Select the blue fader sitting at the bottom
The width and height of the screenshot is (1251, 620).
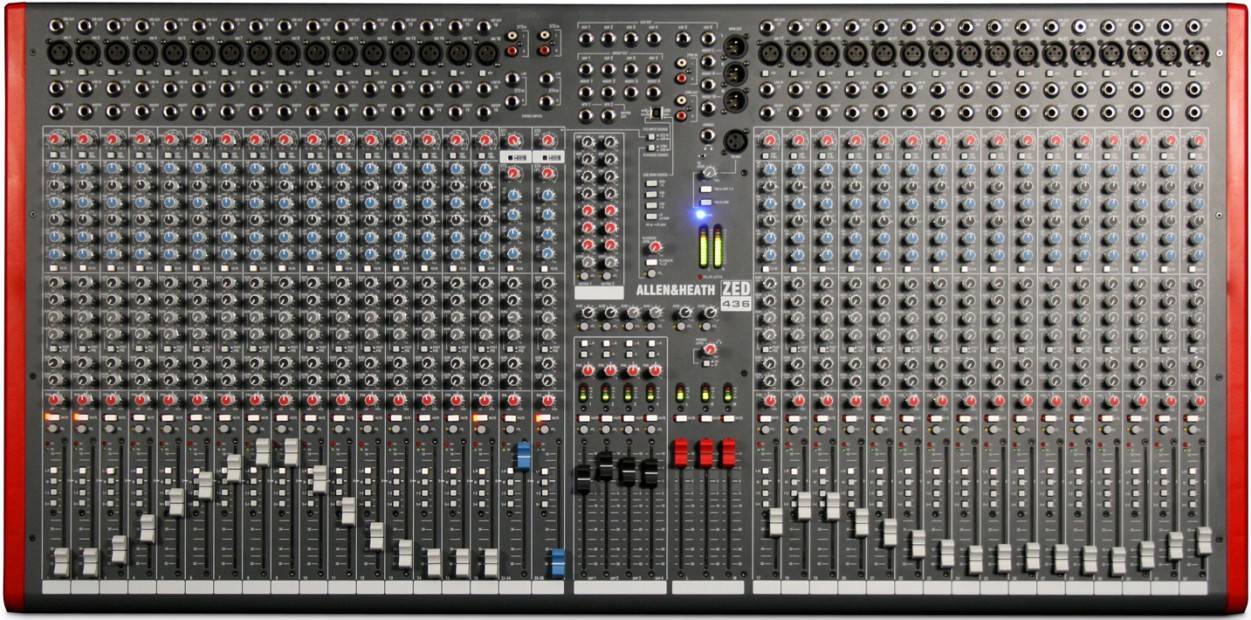point(556,561)
